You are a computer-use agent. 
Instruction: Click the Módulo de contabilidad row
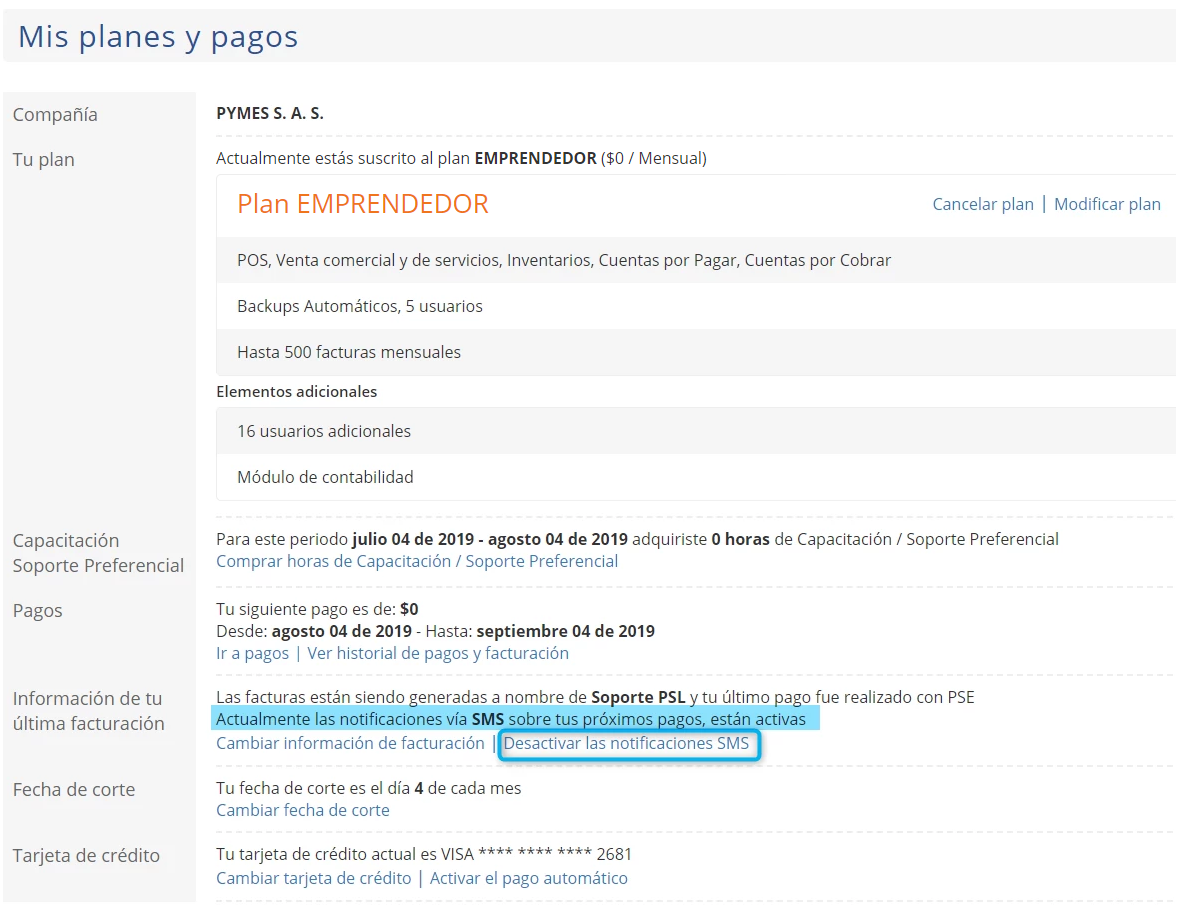click(325, 477)
